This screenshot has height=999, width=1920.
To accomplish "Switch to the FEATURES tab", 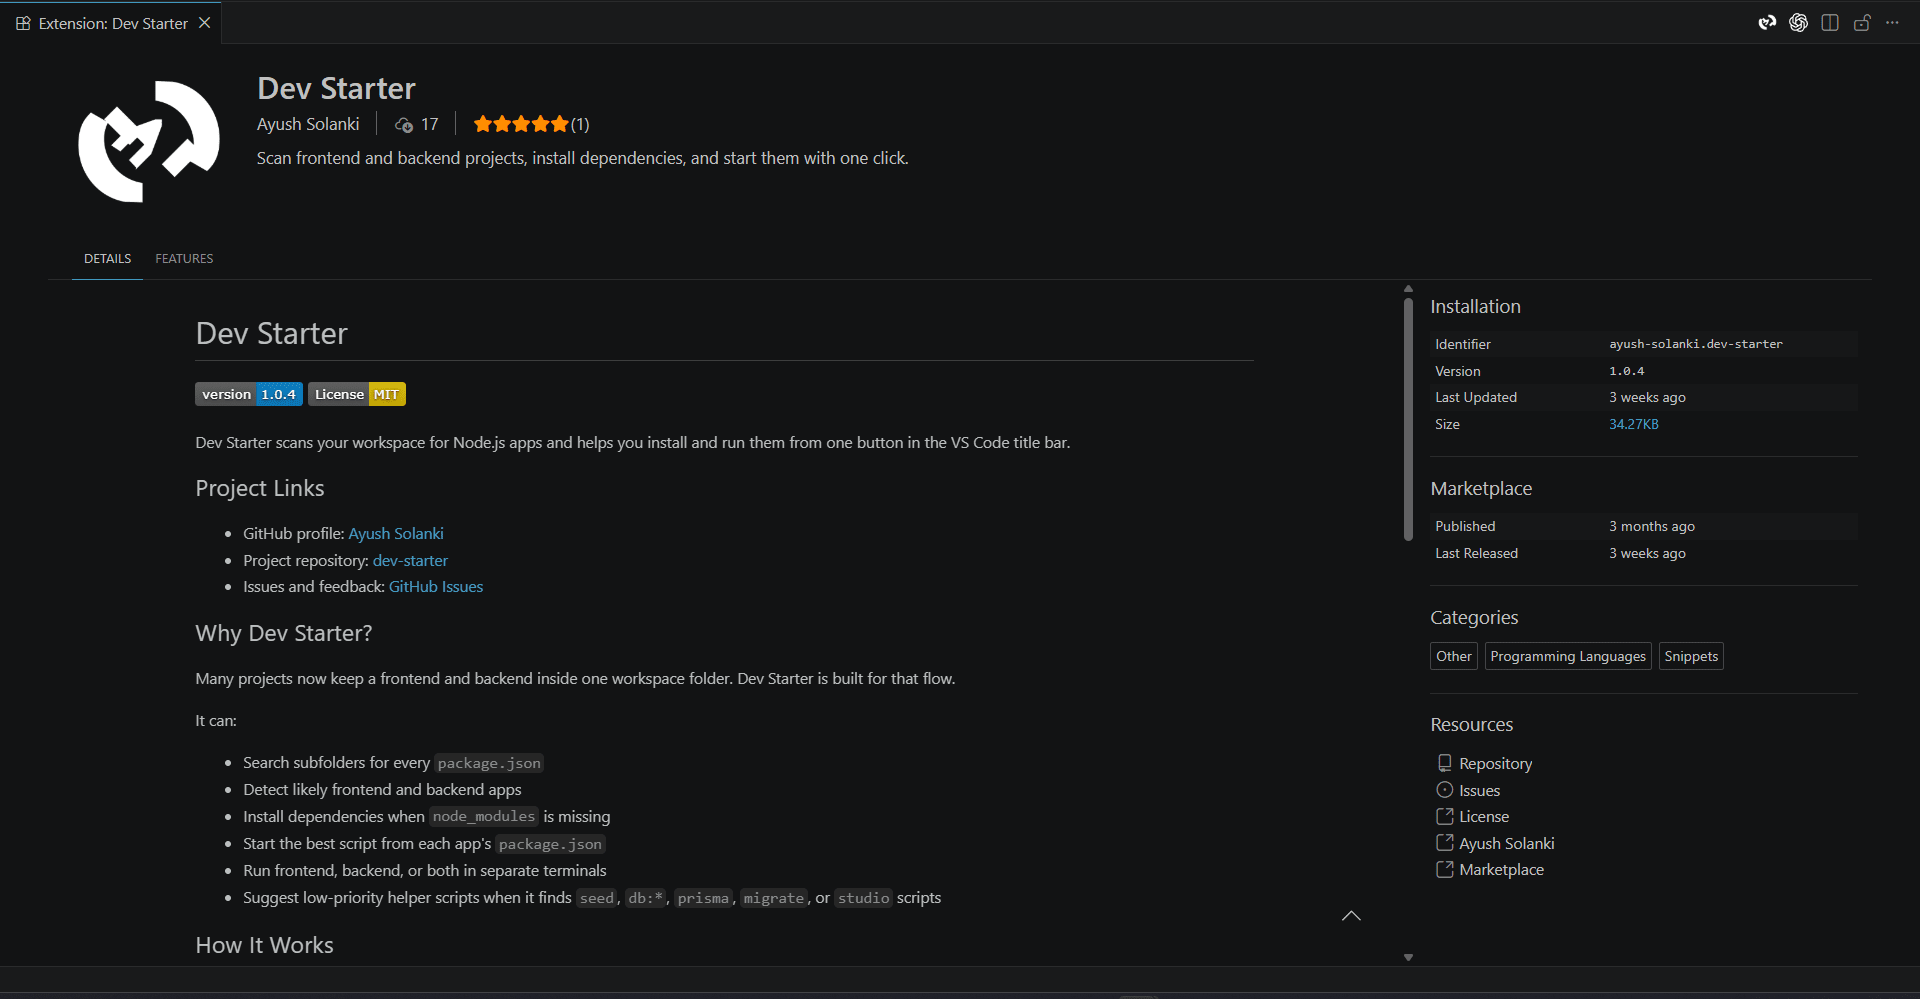I will [184, 258].
